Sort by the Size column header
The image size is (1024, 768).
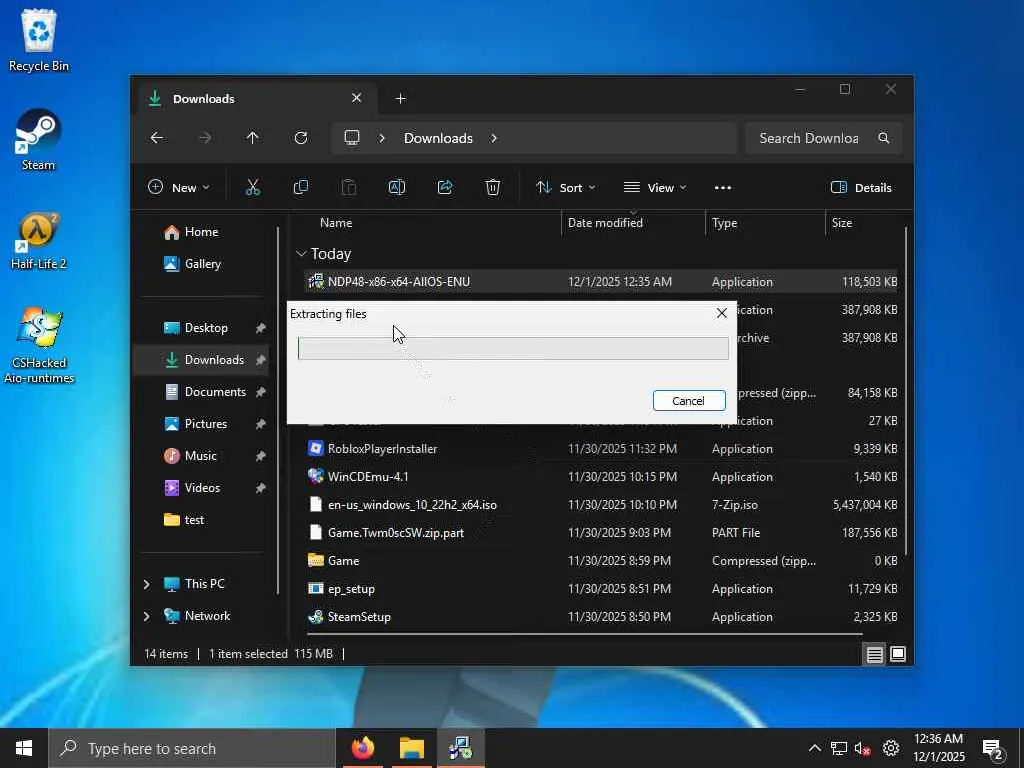(863, 223)
